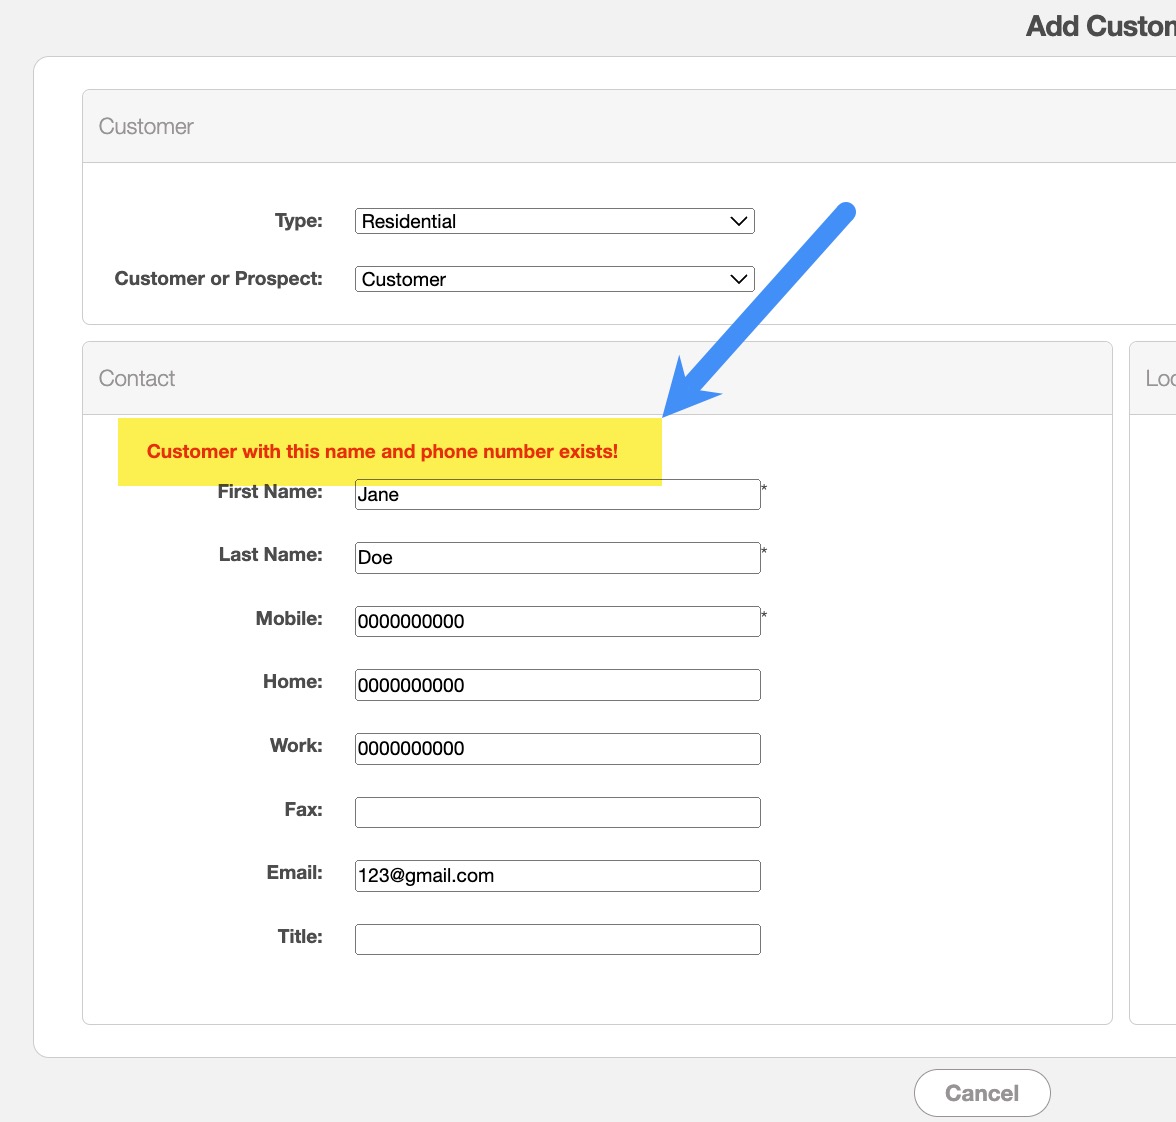Click into the Home phone field
The image size is (1176, 1122).
[557, 685]
